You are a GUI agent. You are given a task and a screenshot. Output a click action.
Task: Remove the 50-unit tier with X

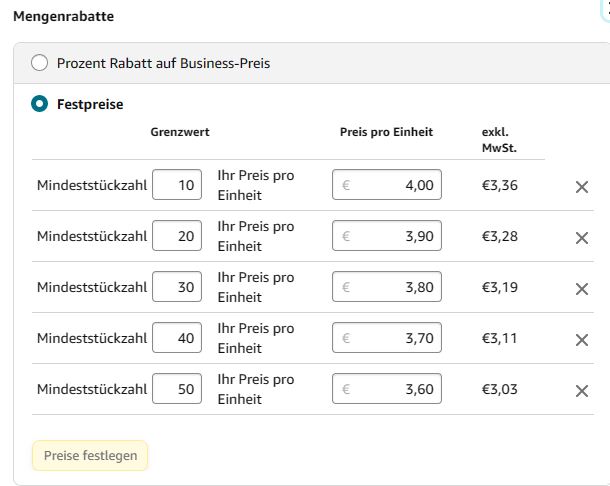click(582, 391)
